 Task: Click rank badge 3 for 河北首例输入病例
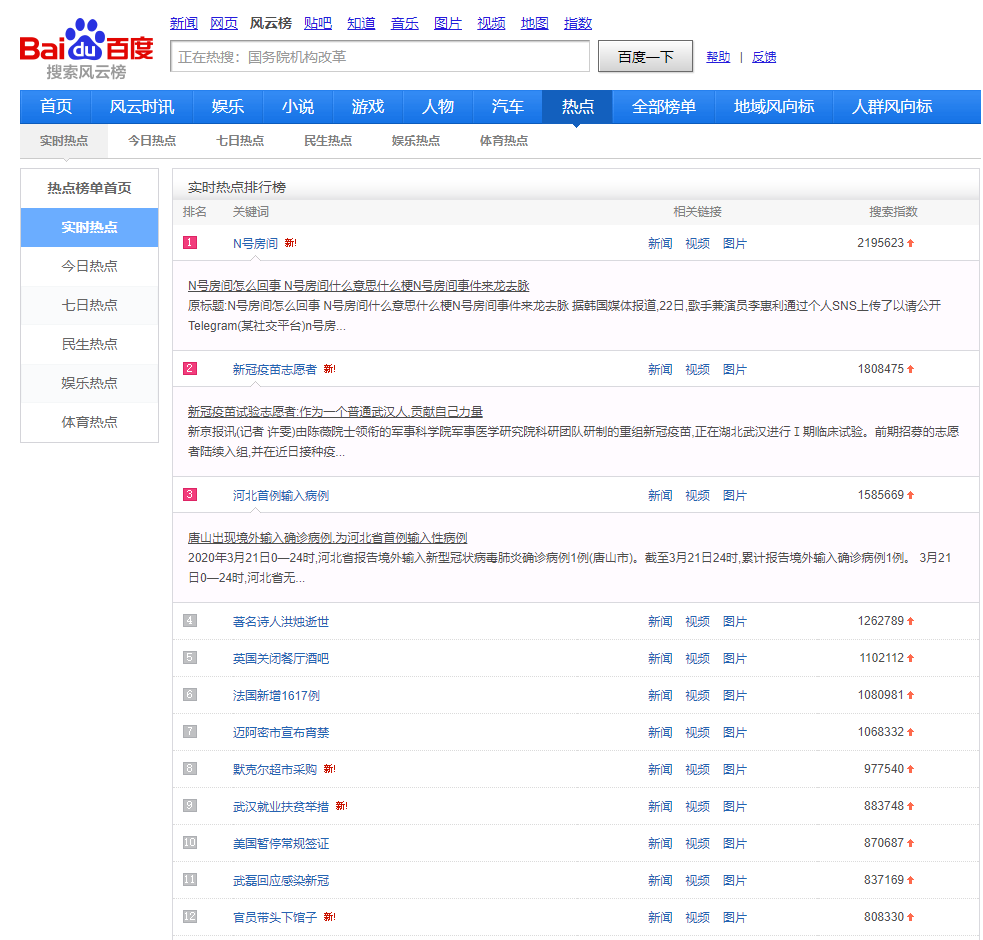[x=190, y=495]
